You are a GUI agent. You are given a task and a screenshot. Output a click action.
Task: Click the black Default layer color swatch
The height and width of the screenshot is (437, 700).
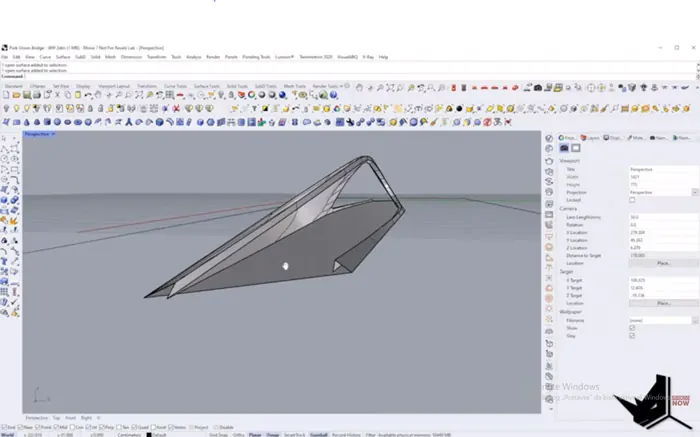tap(149, 434)
